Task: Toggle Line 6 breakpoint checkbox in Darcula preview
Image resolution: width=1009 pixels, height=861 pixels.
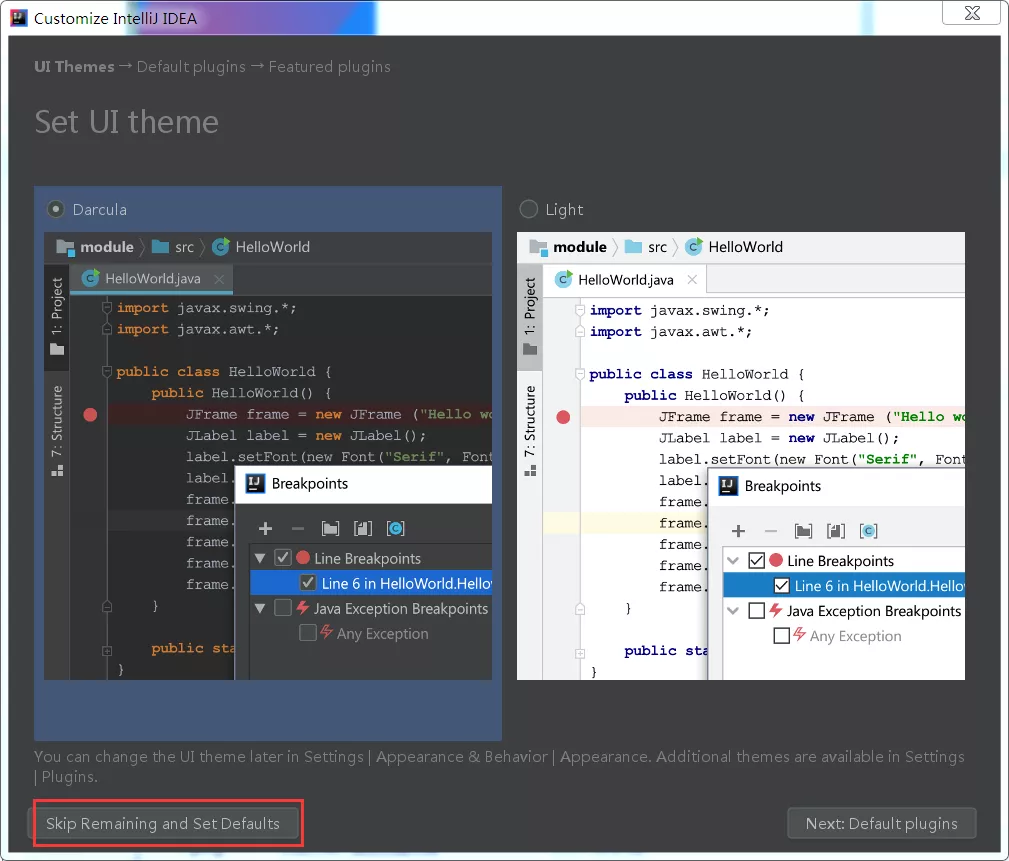Action: [x=308, y=583]
